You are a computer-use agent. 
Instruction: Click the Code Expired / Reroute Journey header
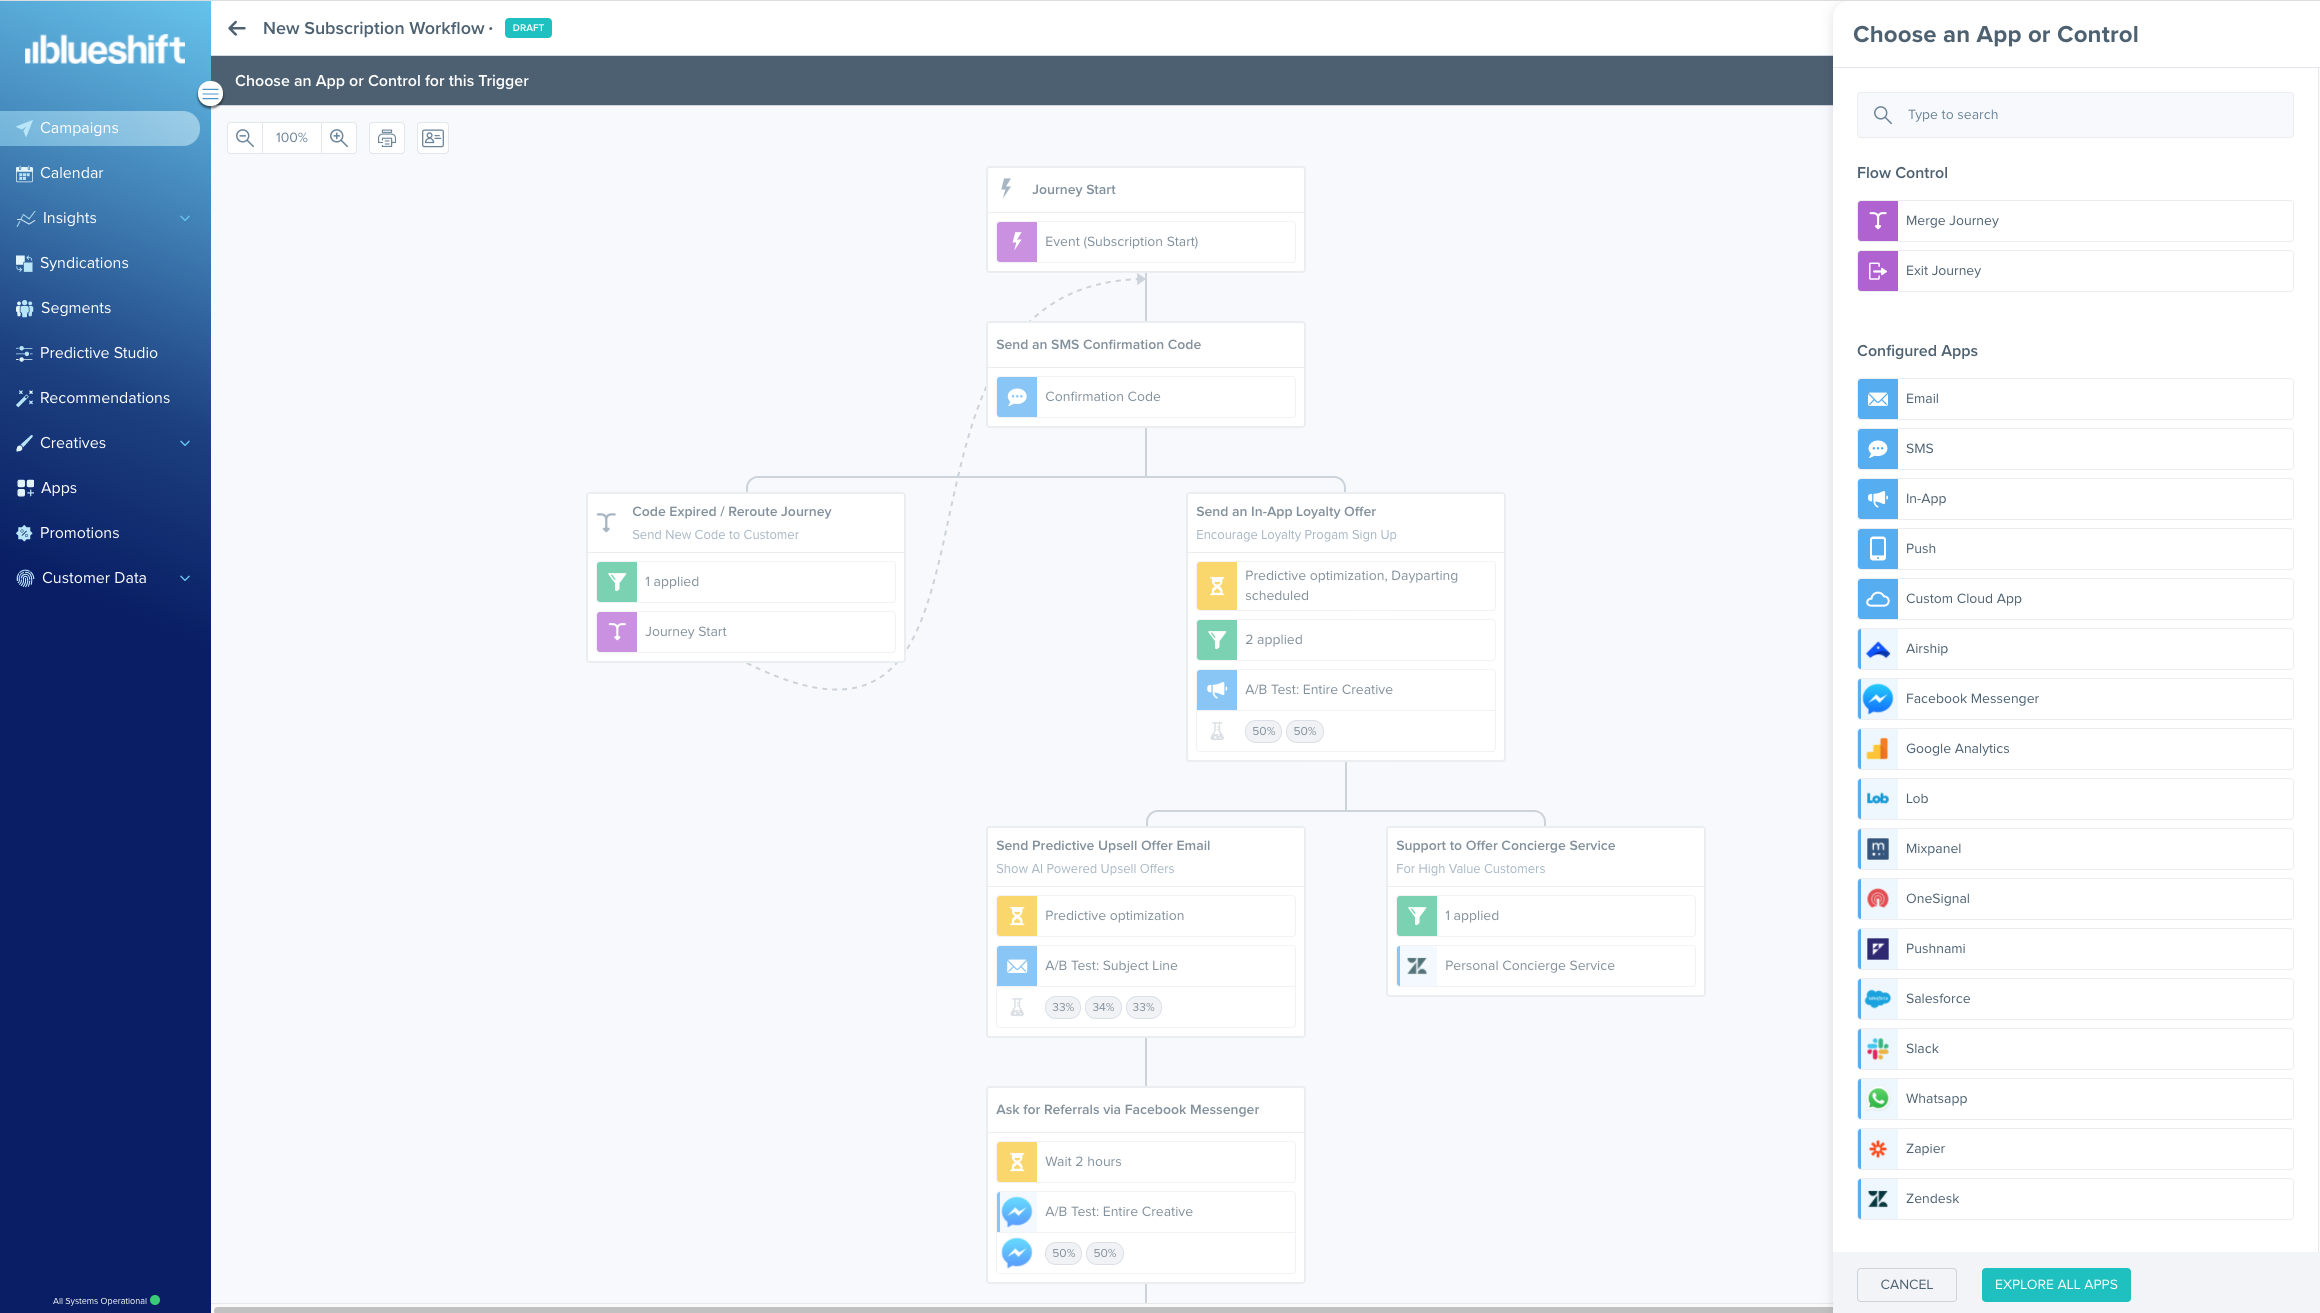[746, 522]
